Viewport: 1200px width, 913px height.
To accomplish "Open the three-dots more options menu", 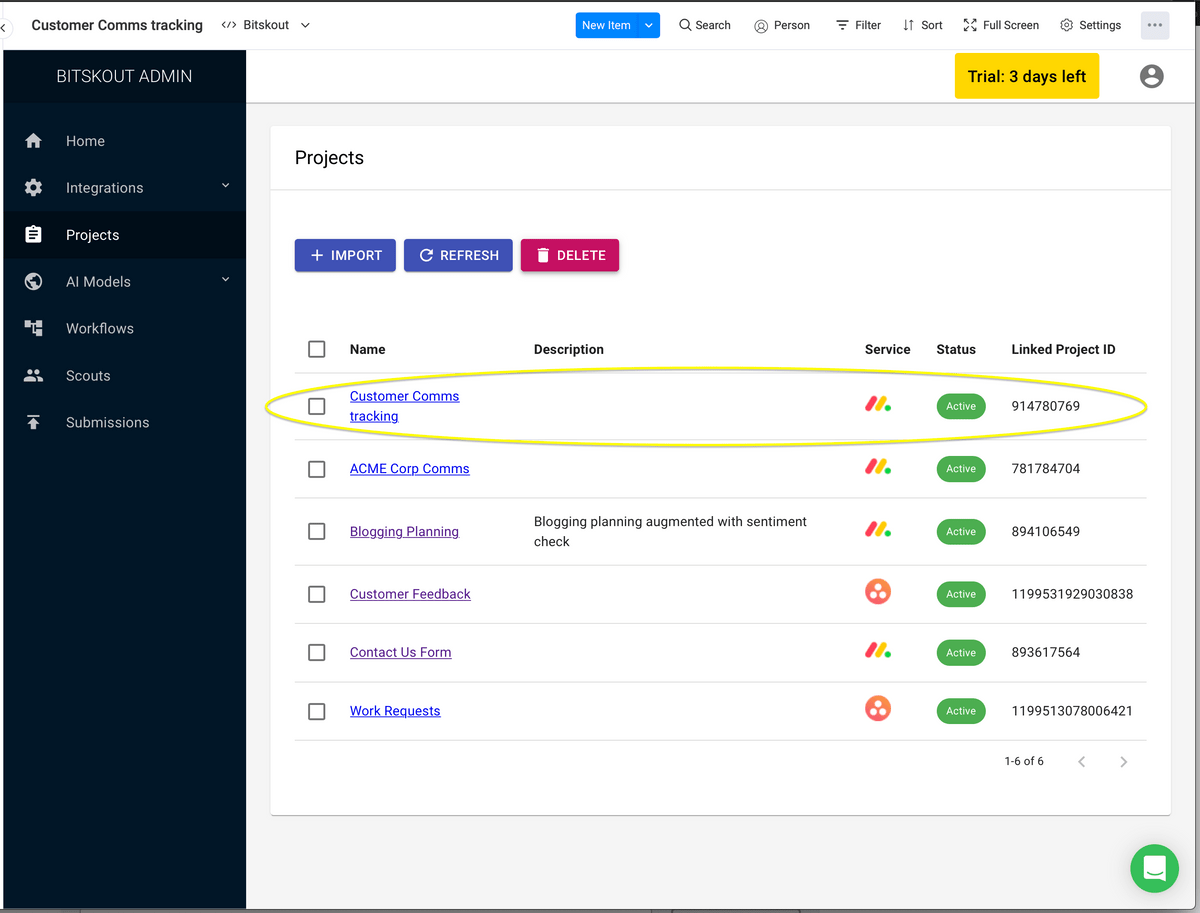I will point(1155,25).
